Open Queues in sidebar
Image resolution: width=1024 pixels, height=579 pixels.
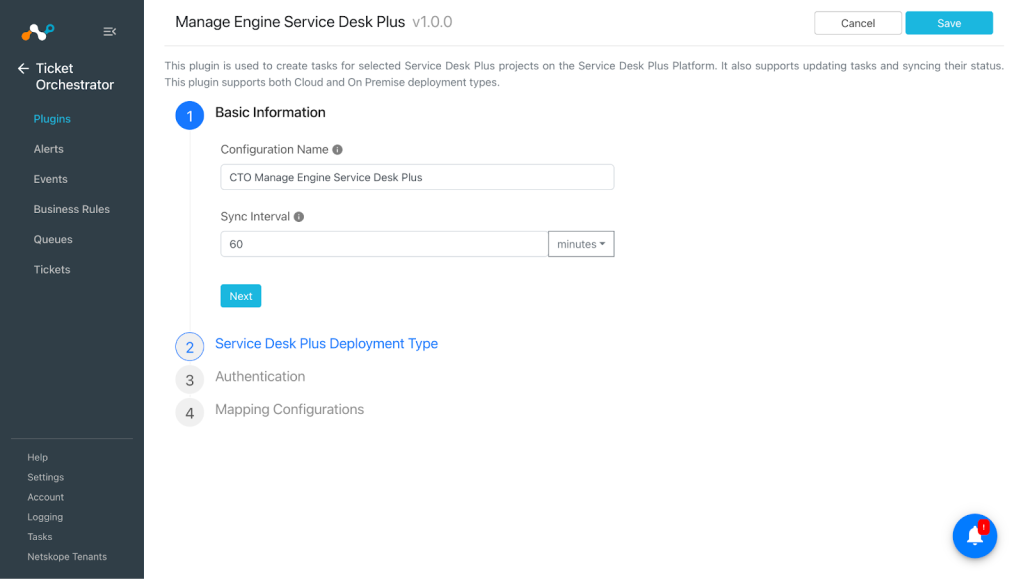(53, 240)
